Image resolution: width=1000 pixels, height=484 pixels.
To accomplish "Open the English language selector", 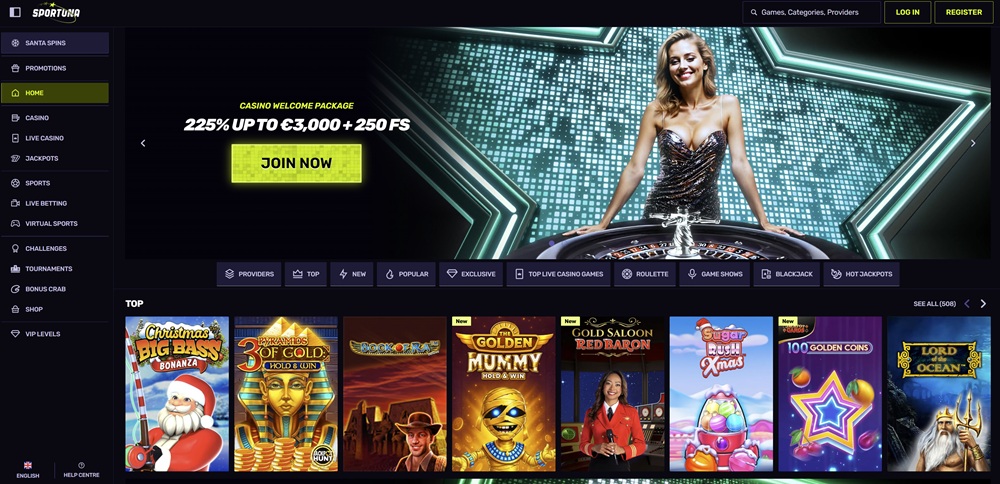I will click(x=27, y=470).
